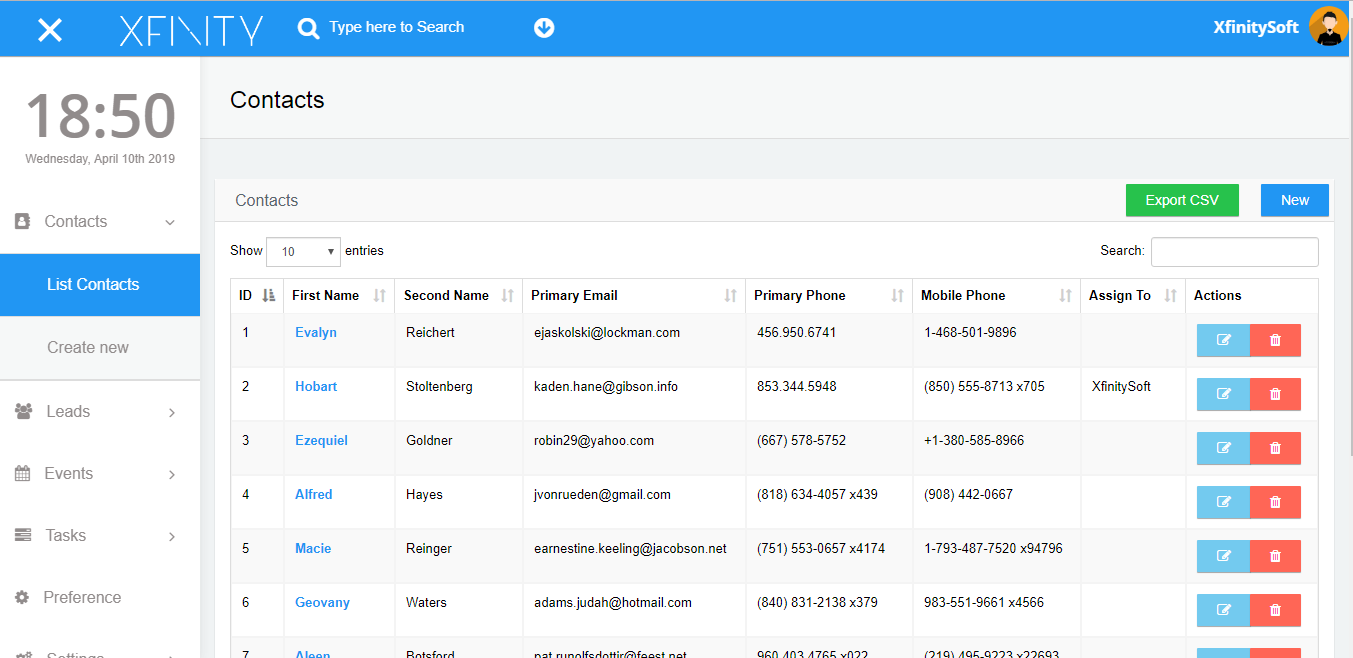Edit the Alfred Hayes row
The height and width of the screenshot is (658, 1353).
pyautogui.click(x=1223, y=502)
